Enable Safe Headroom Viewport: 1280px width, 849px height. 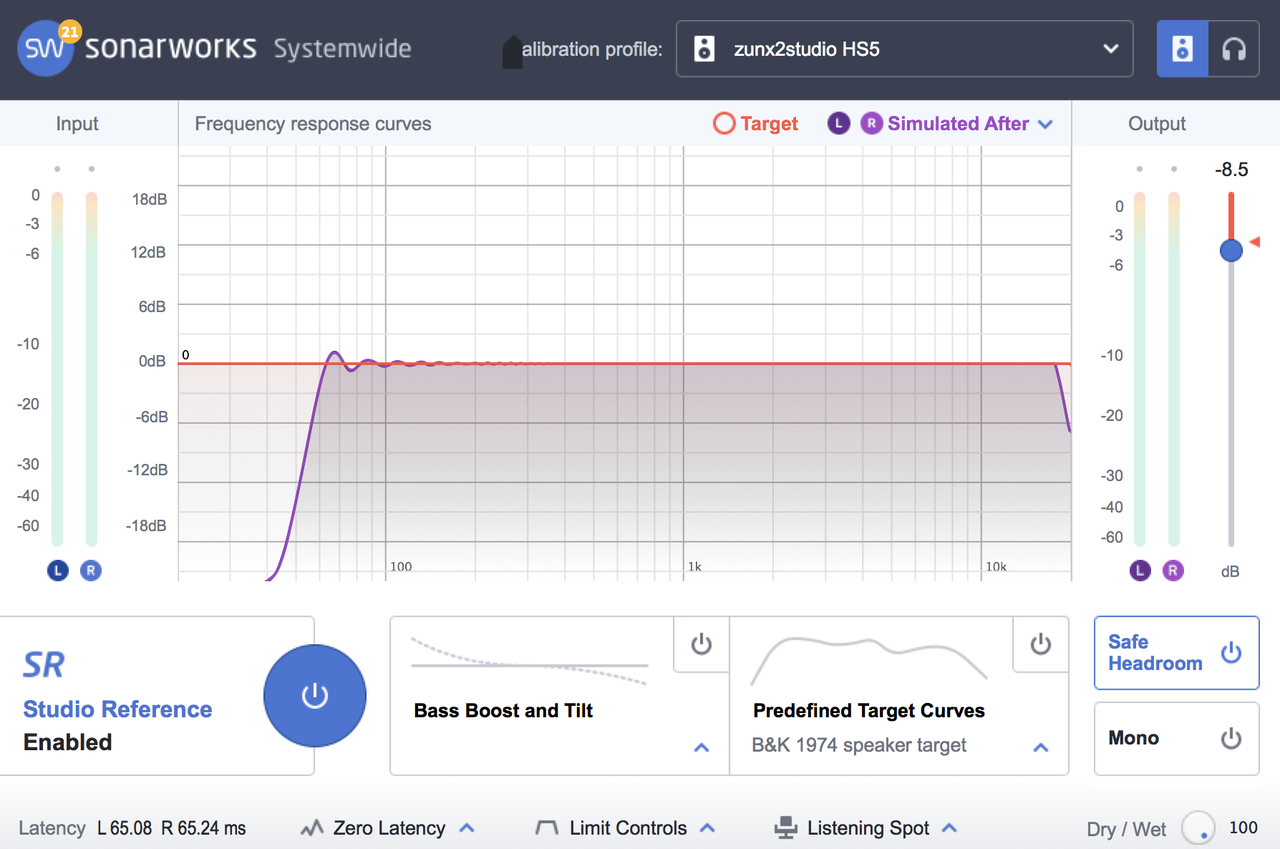coord(1176,653)
